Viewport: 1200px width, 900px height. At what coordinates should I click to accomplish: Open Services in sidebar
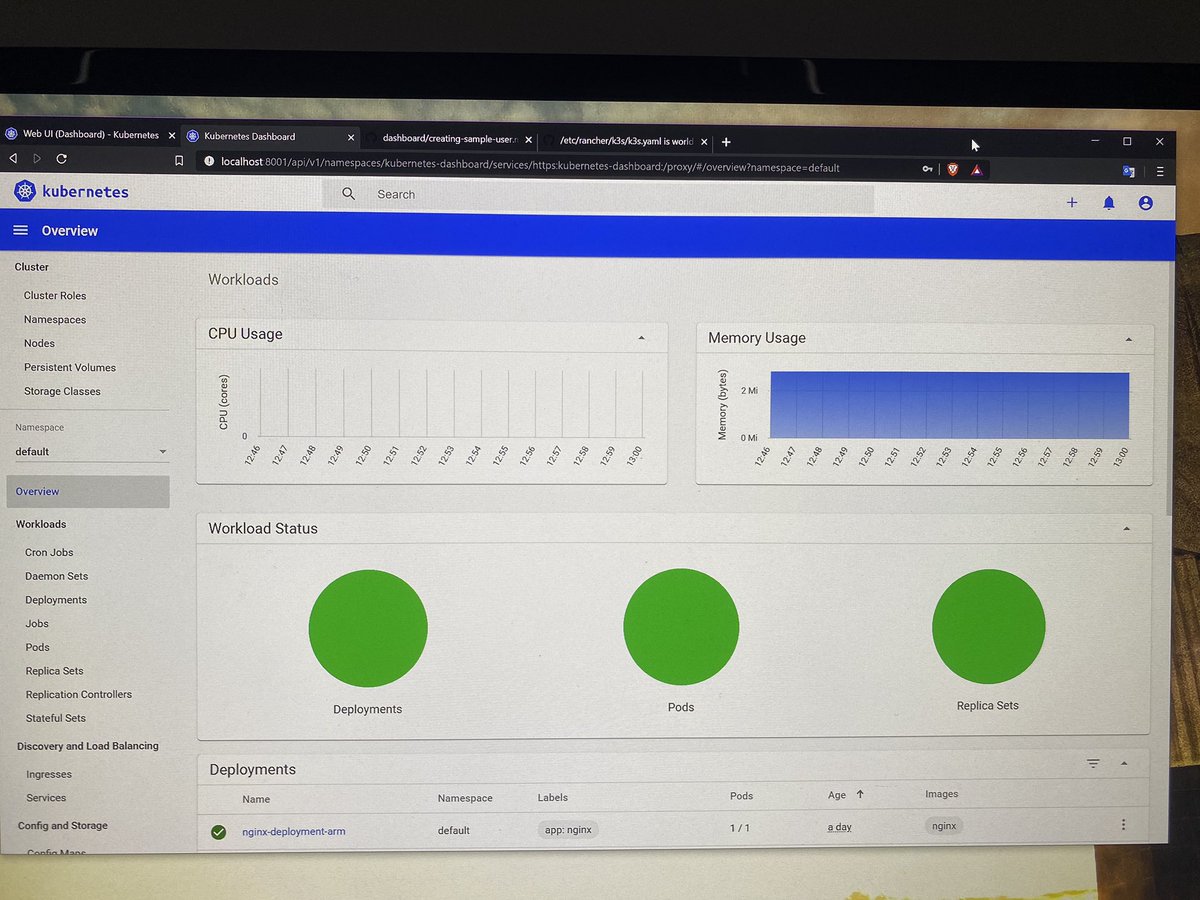(x=46, y=799)
